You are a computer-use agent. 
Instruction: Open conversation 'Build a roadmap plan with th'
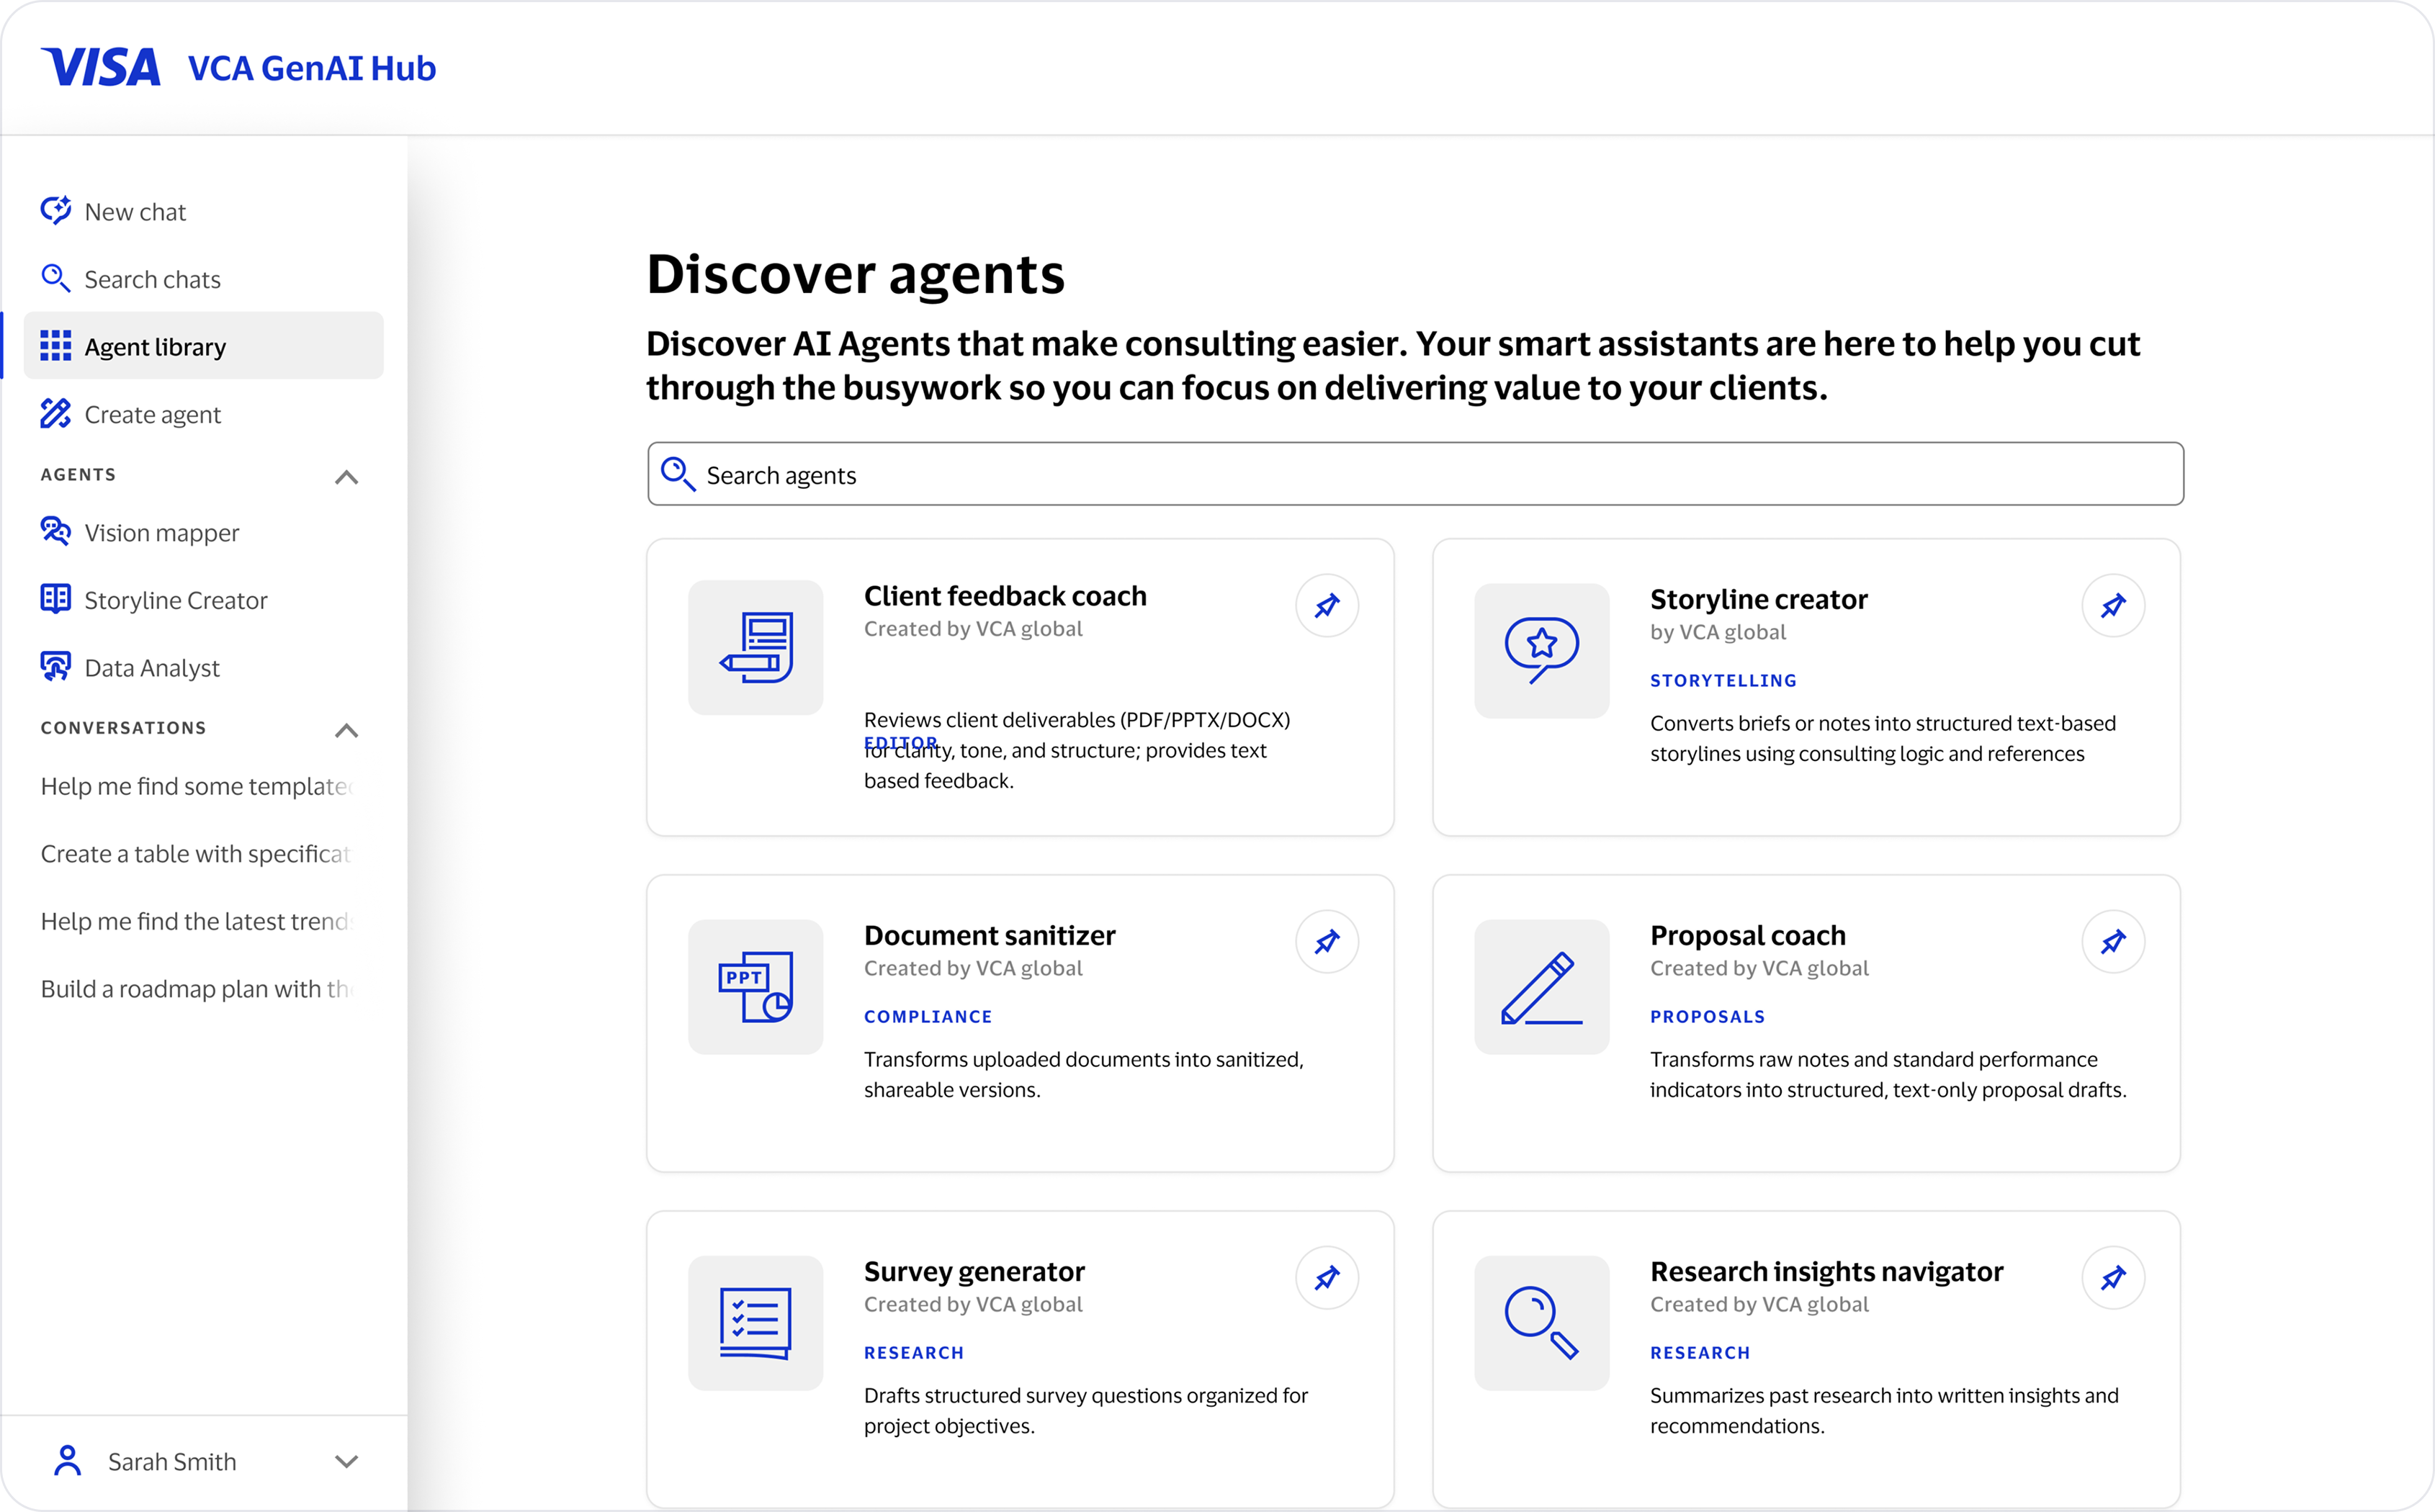pyautogui.click(x=198, y=988)
